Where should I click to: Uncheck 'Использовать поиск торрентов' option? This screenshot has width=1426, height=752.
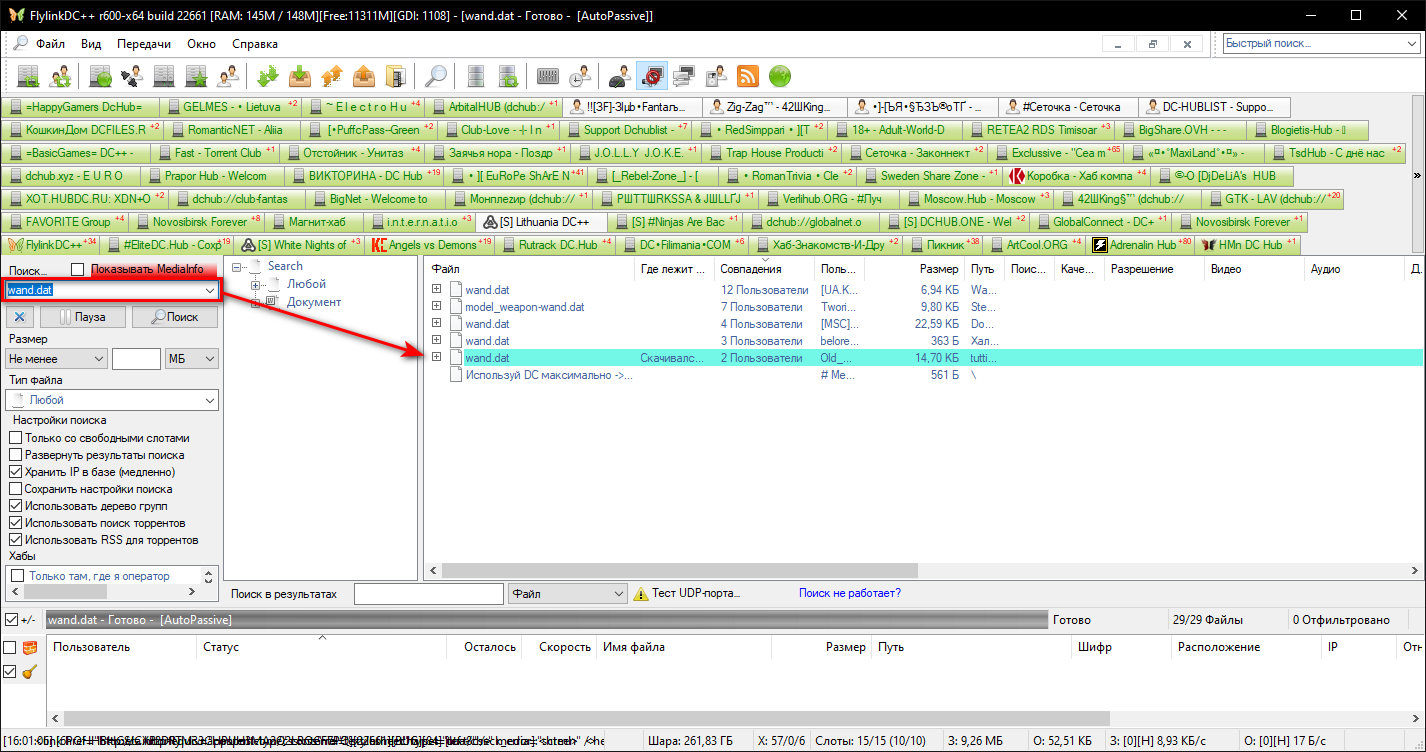coord(16,523)
